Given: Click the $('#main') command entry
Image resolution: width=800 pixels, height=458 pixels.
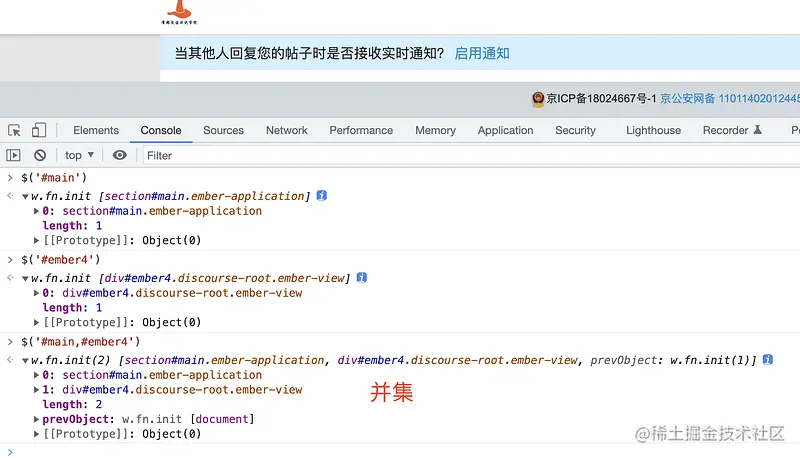Looking at the screenshot, I should 54,178.
